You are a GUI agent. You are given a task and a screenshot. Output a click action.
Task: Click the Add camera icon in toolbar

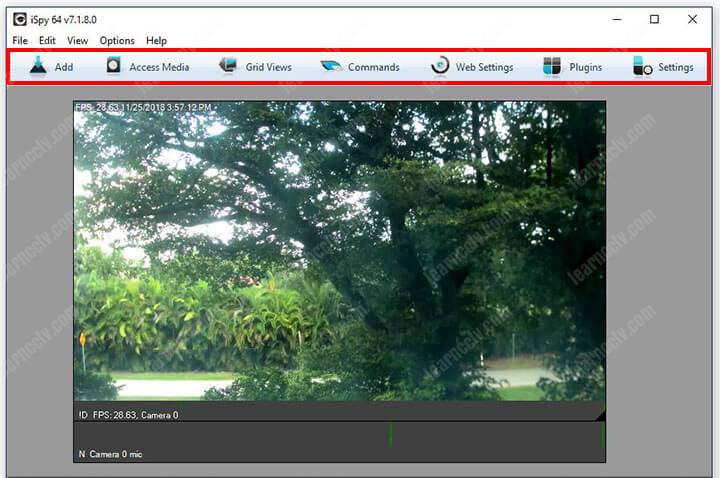[x=38, y=67]
